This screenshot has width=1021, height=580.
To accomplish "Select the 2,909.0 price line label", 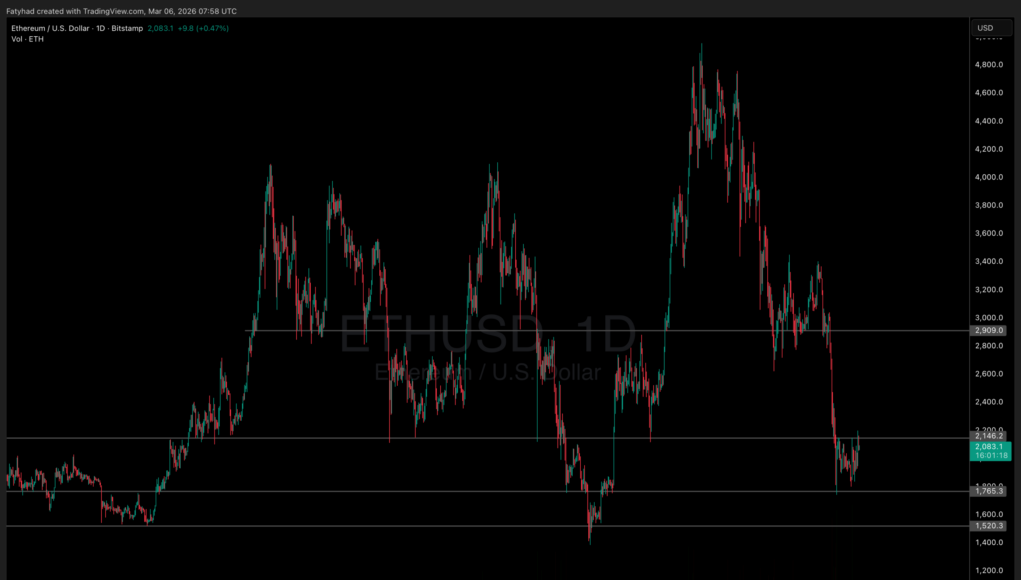I will [x=988, y=330].
